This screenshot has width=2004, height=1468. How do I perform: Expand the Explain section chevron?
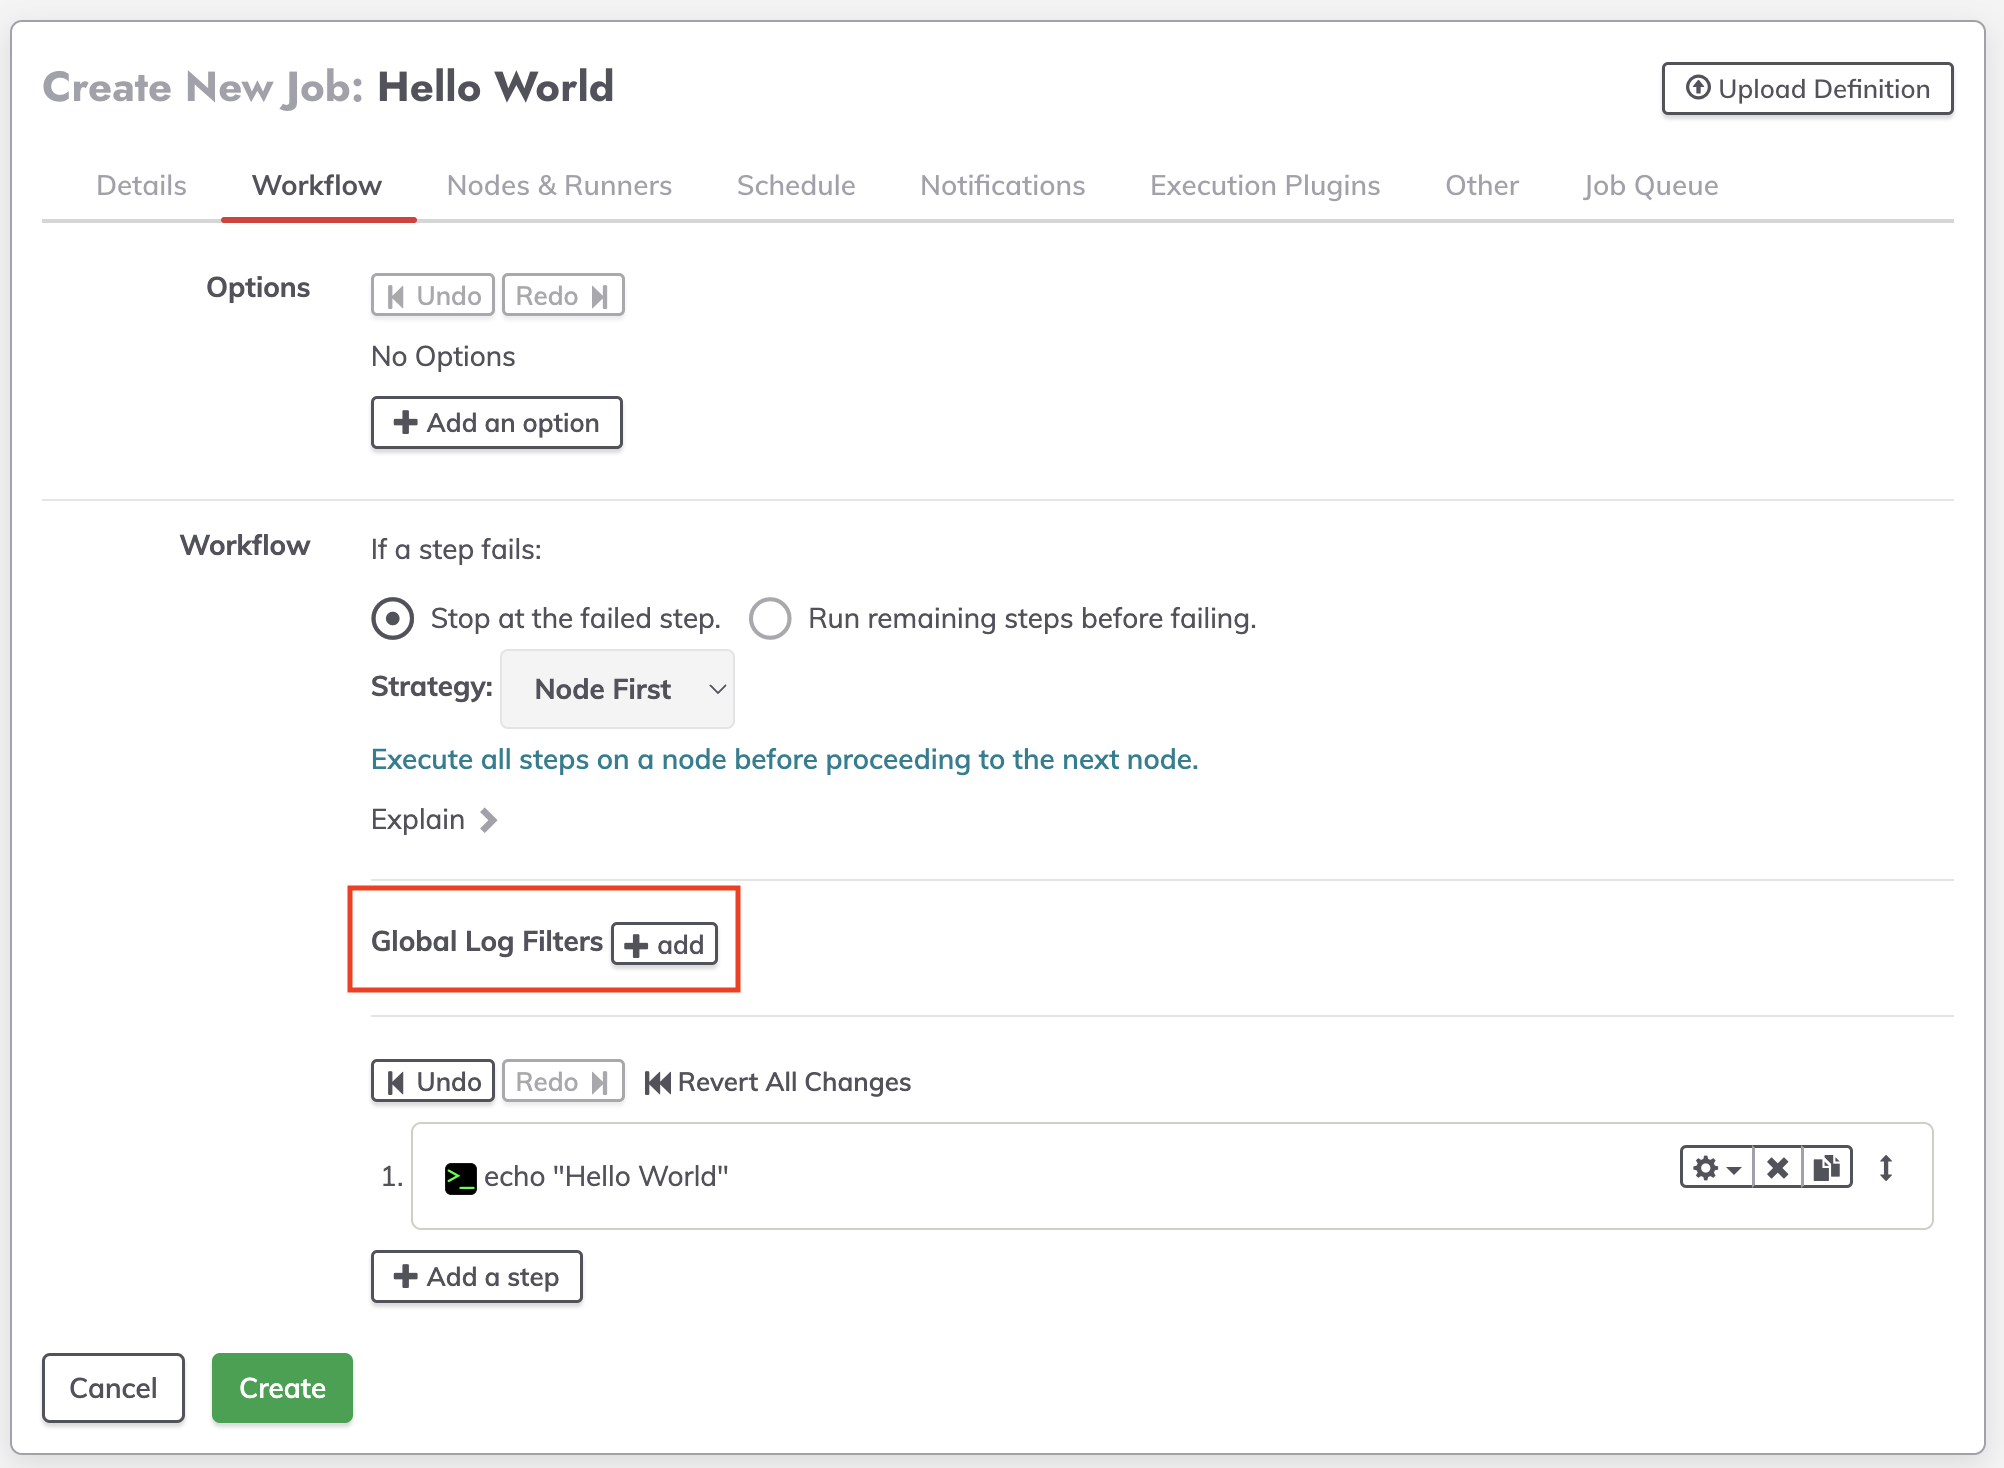click(x=488, y=820)
